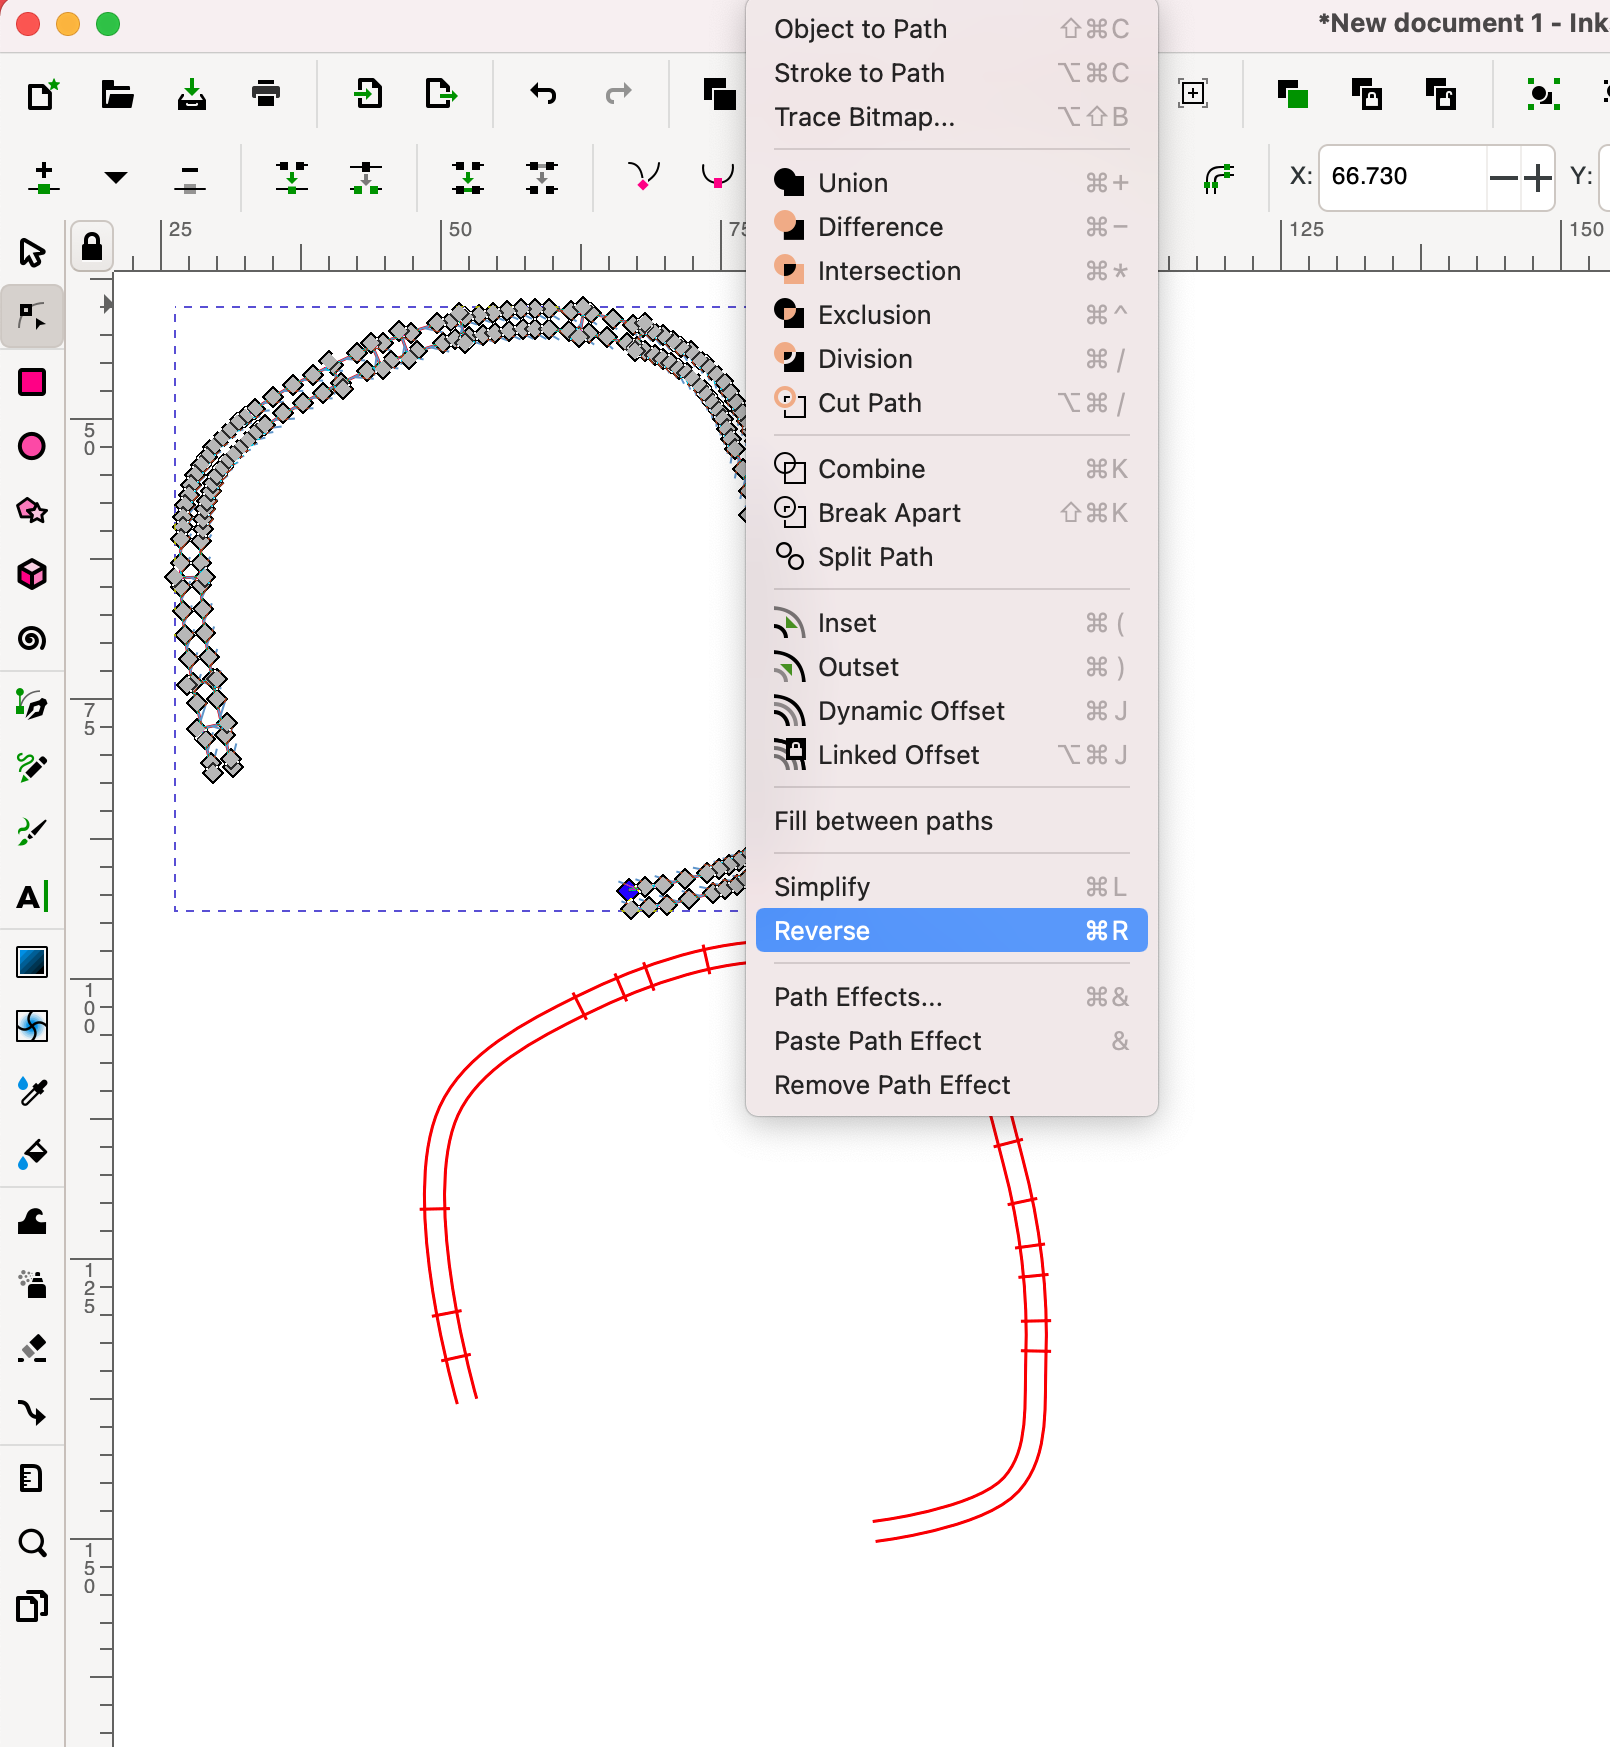Join endnodes with a new segment
The height and width of the screenshot is (1747, 1610).
(x=467, y=178)
